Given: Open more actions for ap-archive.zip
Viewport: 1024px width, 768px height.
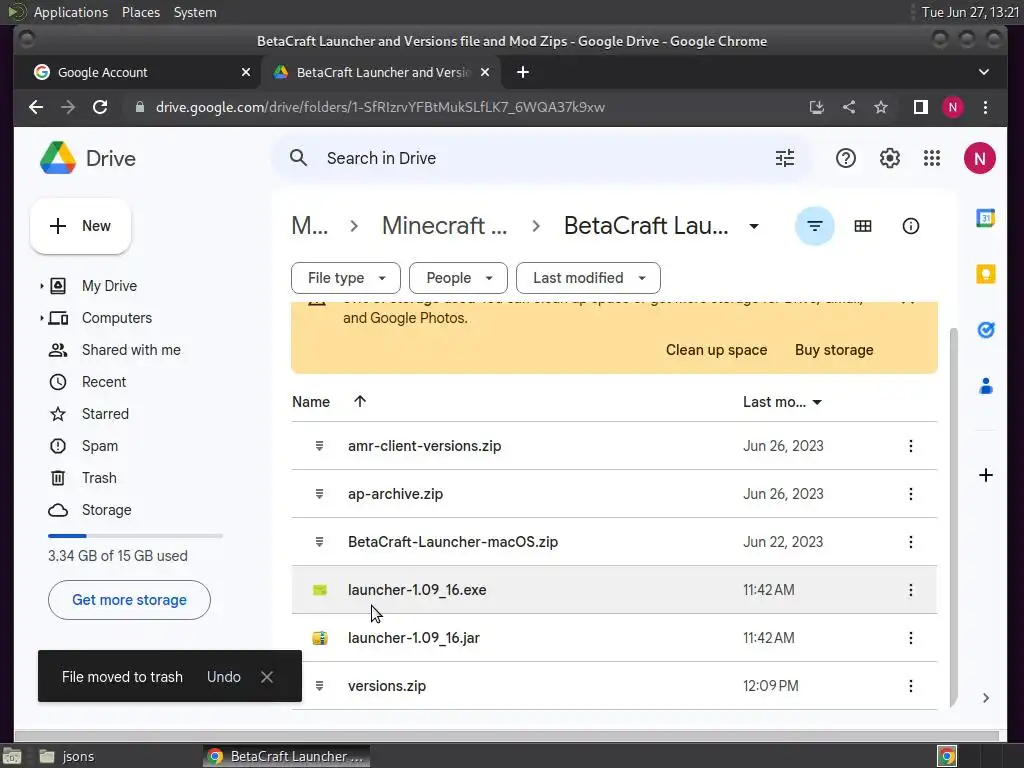Looking at the screenshot, I should (910, 494).
